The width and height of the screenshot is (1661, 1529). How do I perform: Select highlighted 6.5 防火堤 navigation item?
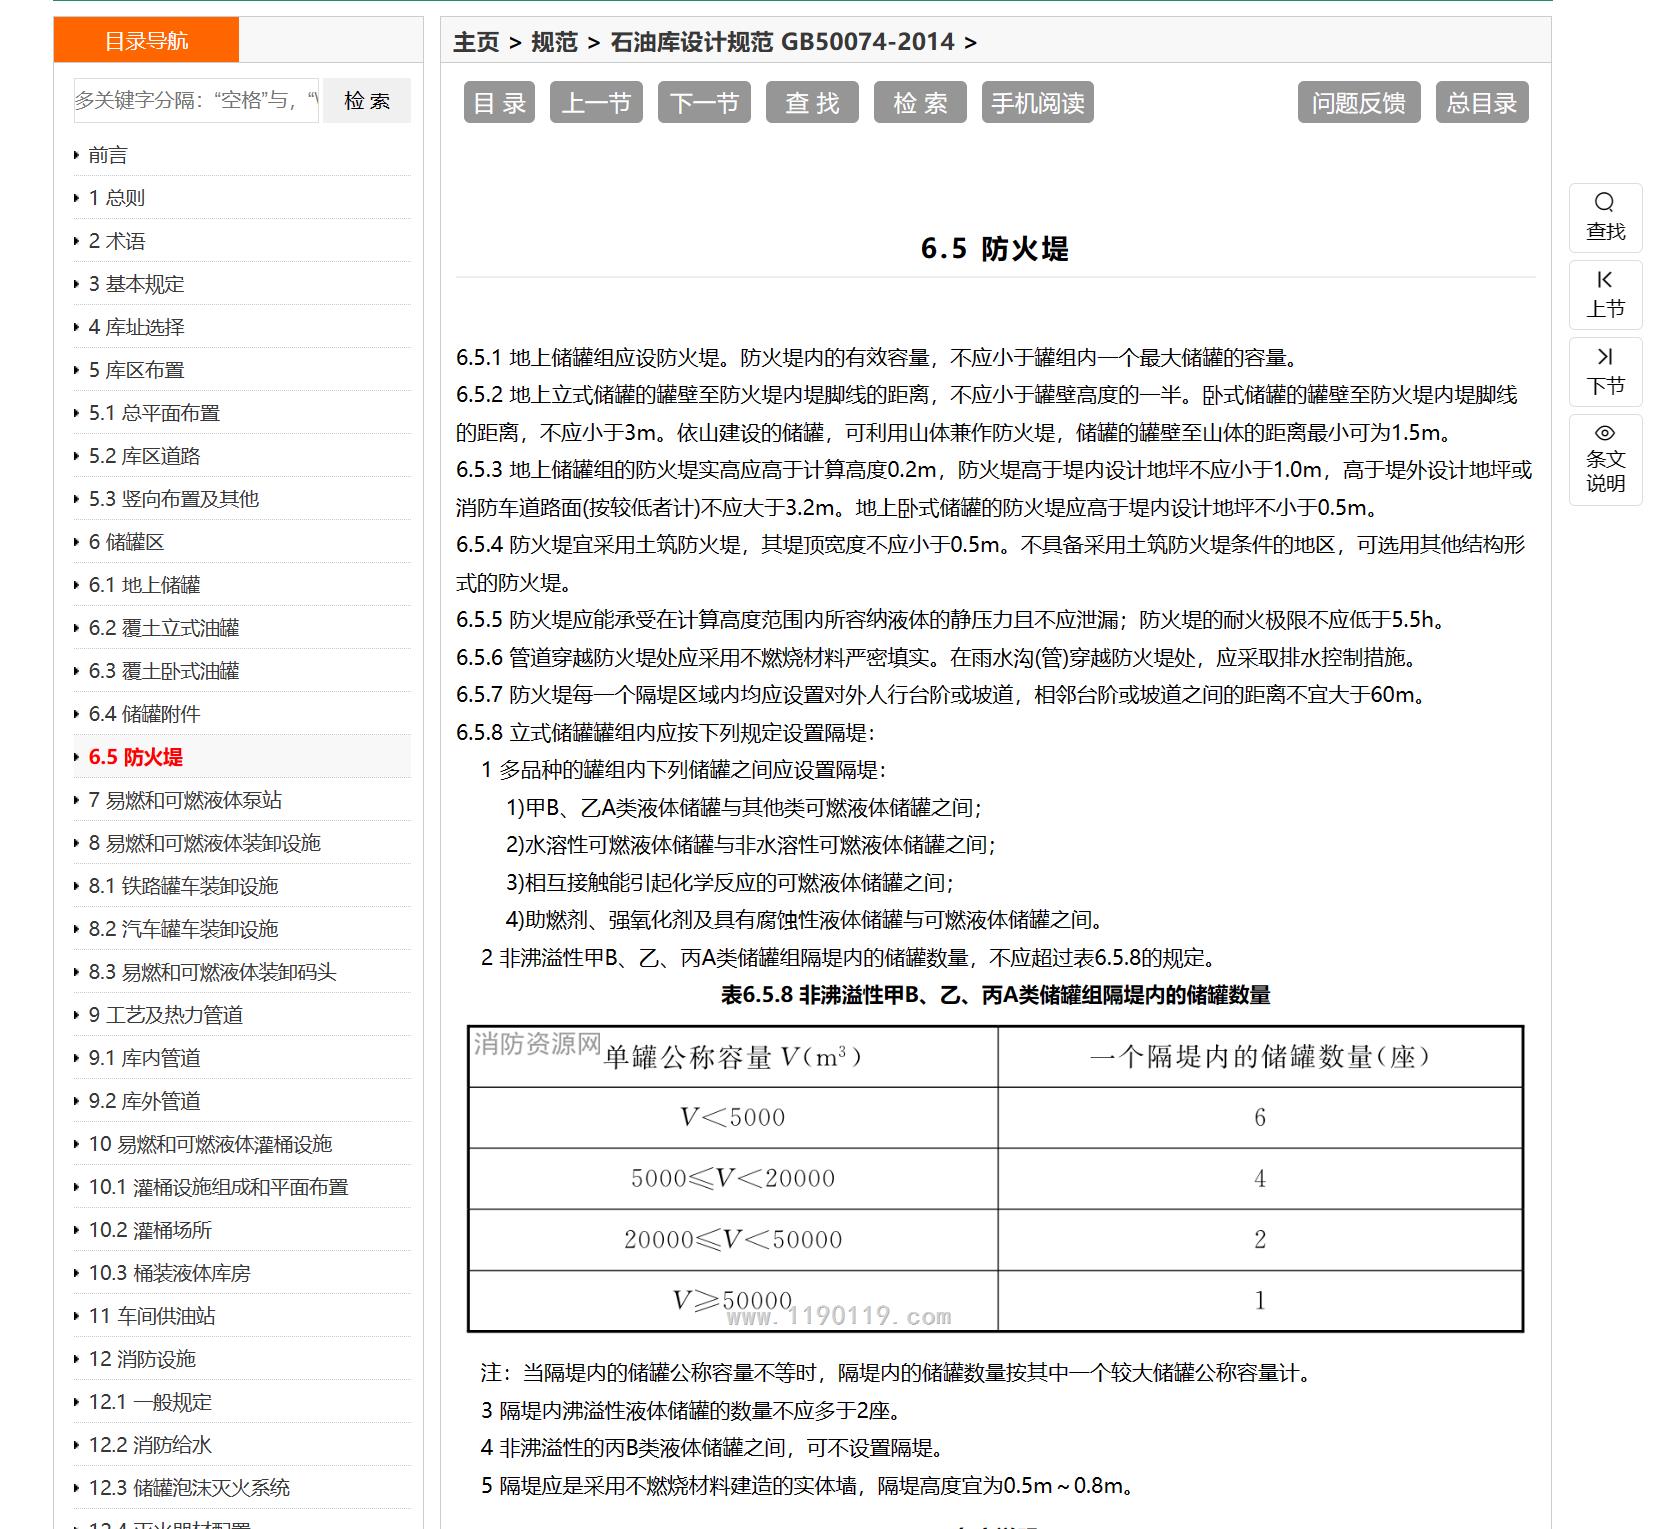click(136, 757)
